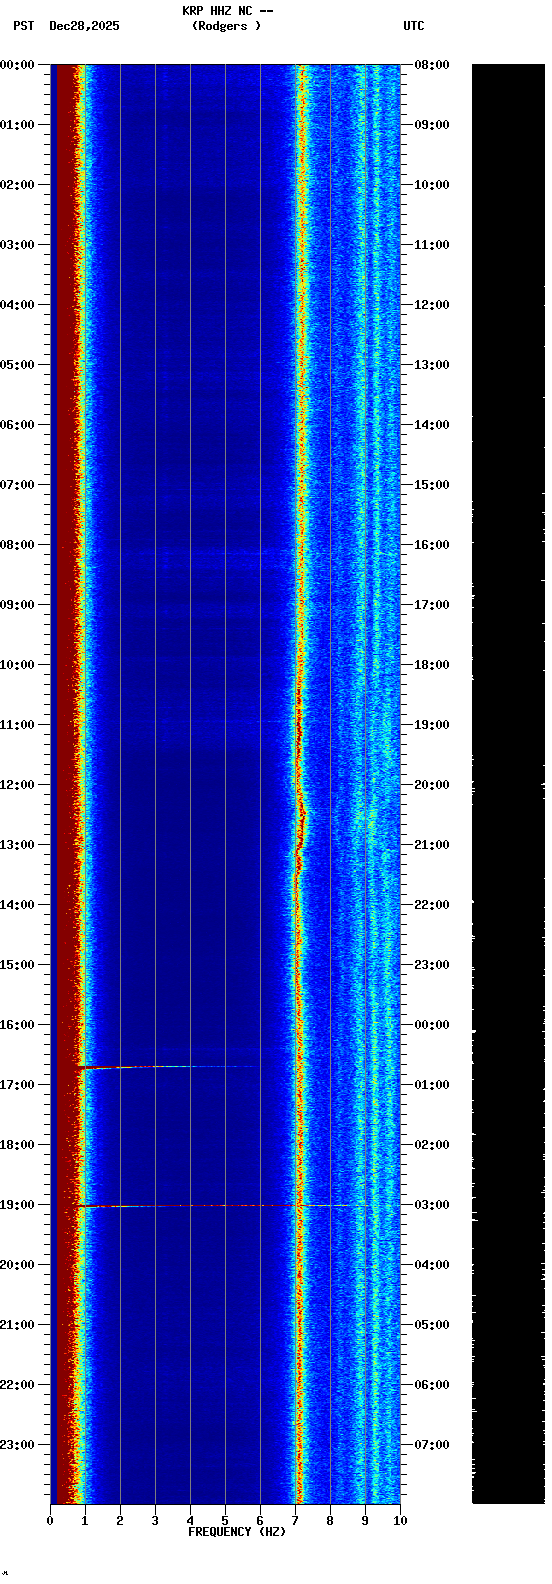Click the 18:00 UTC time label

click(432, 665)
